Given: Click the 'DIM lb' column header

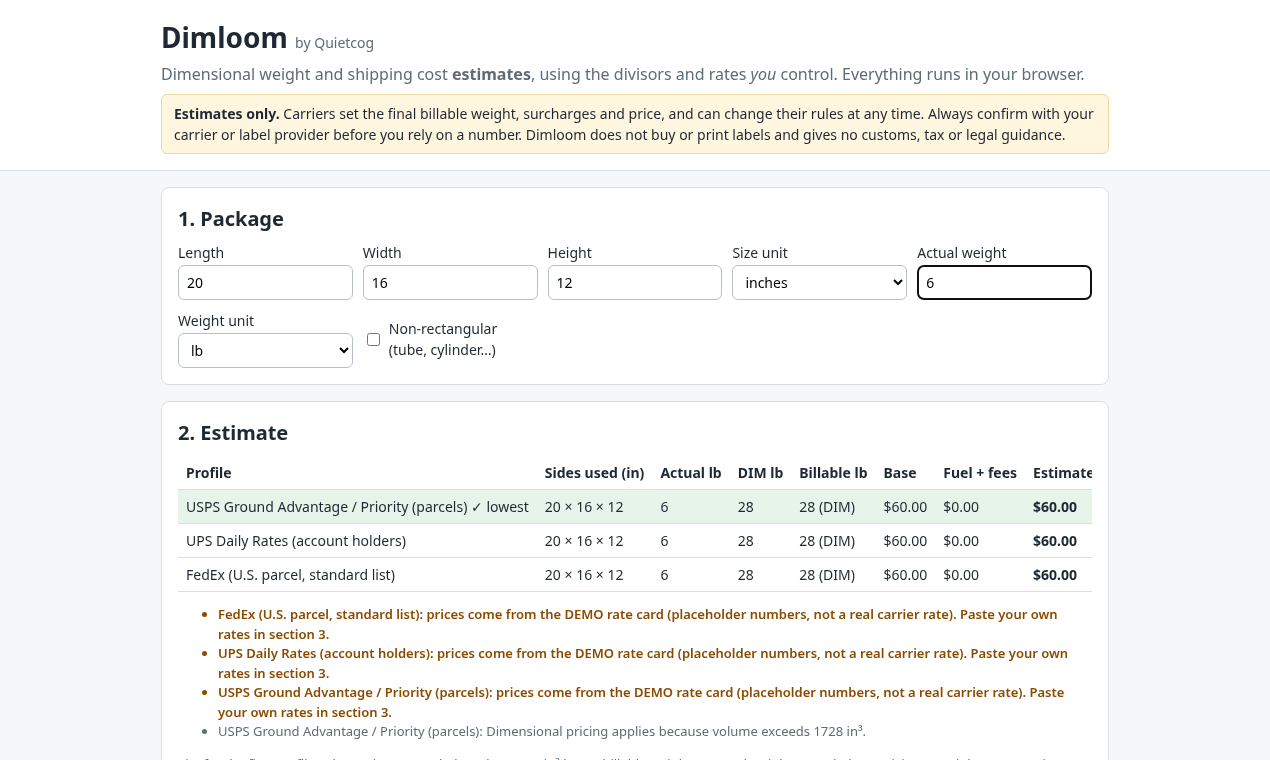Looking at the screenshot, I should point(760,473).
